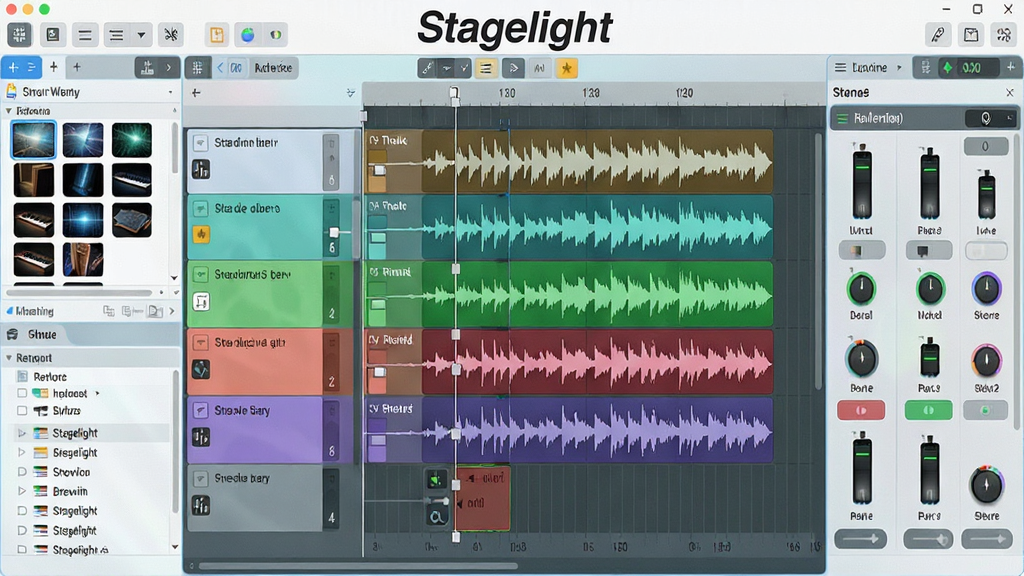Screen dimensions: 1024x576
Task: Select the Stovion list item
Action: click(x=71, y=472)
